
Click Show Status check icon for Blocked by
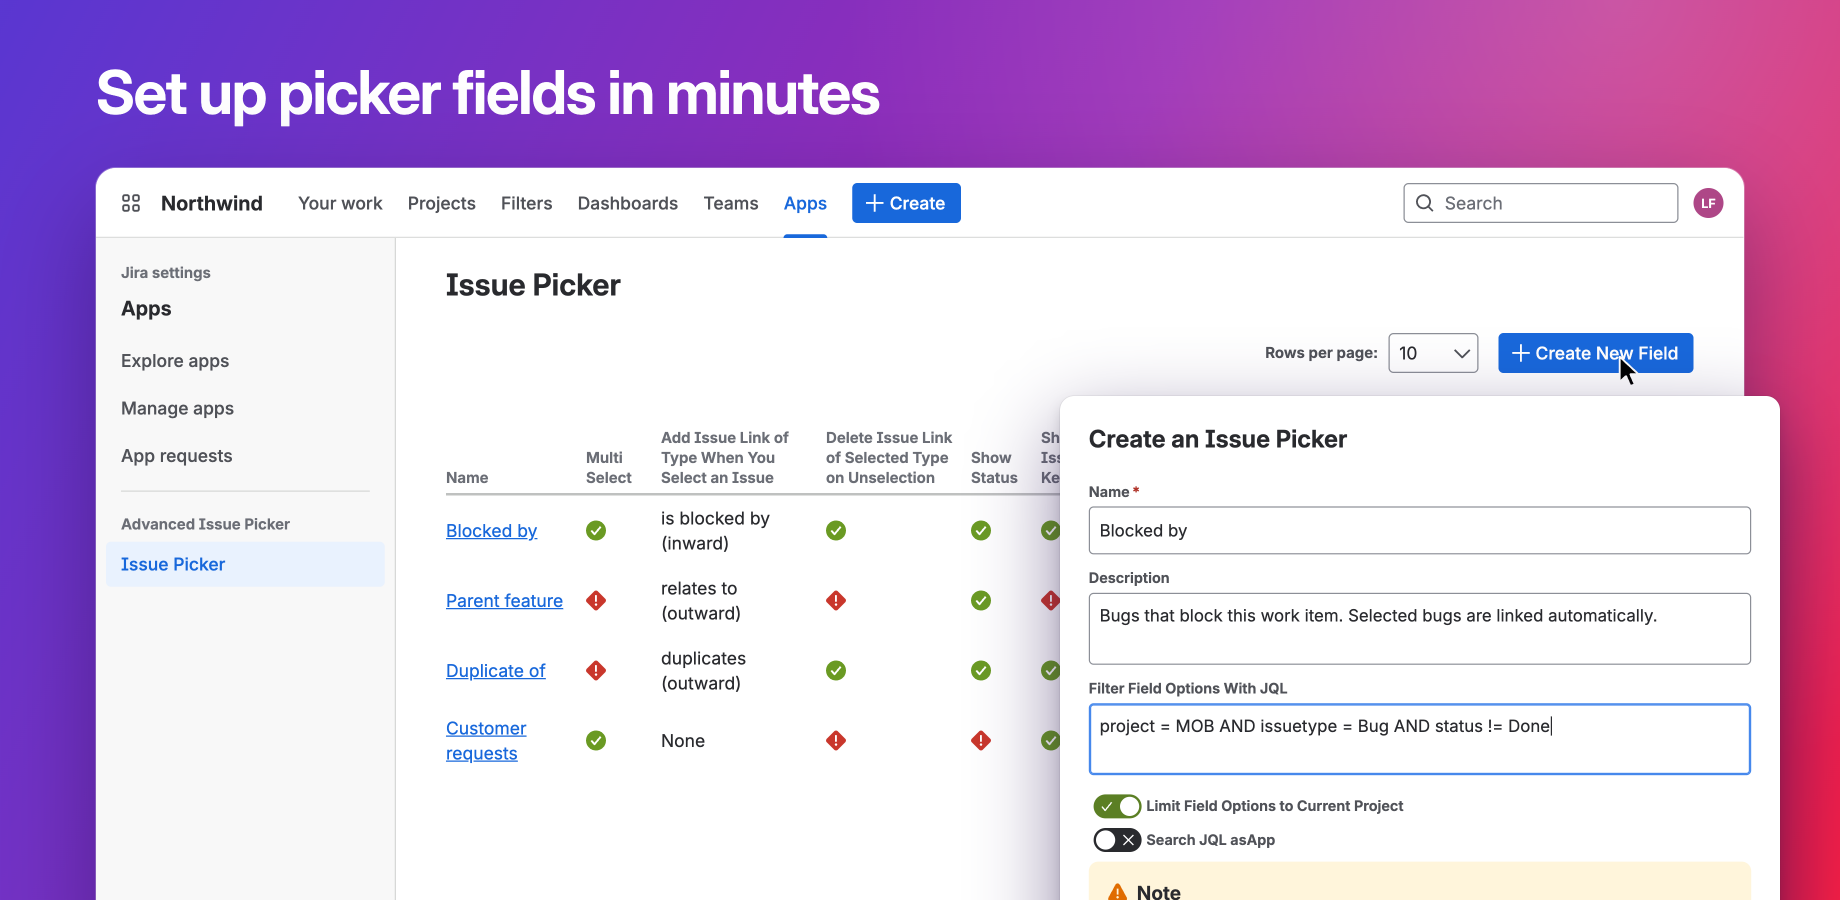pyautogui.click(x=981, y=530)
